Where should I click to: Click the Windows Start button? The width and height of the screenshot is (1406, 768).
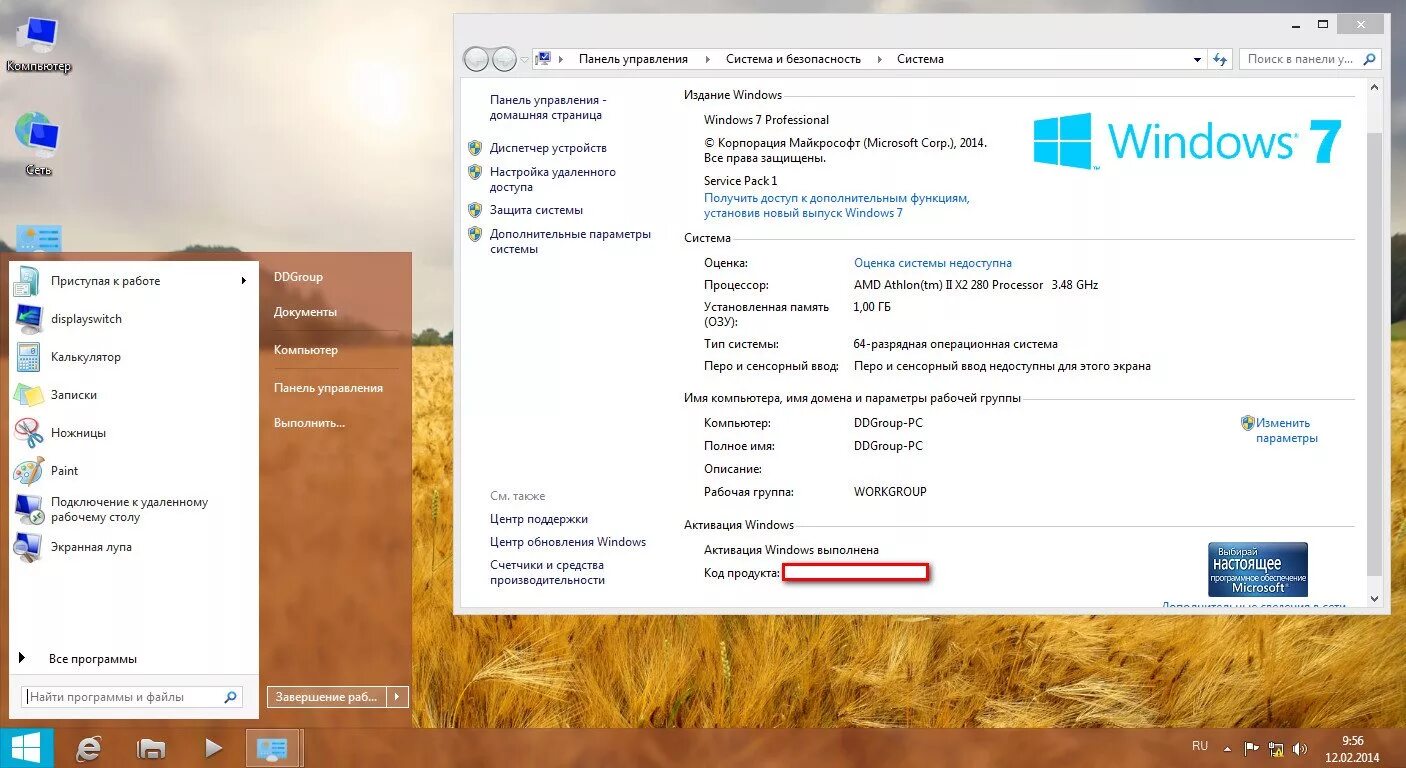[x=26, y=748]
